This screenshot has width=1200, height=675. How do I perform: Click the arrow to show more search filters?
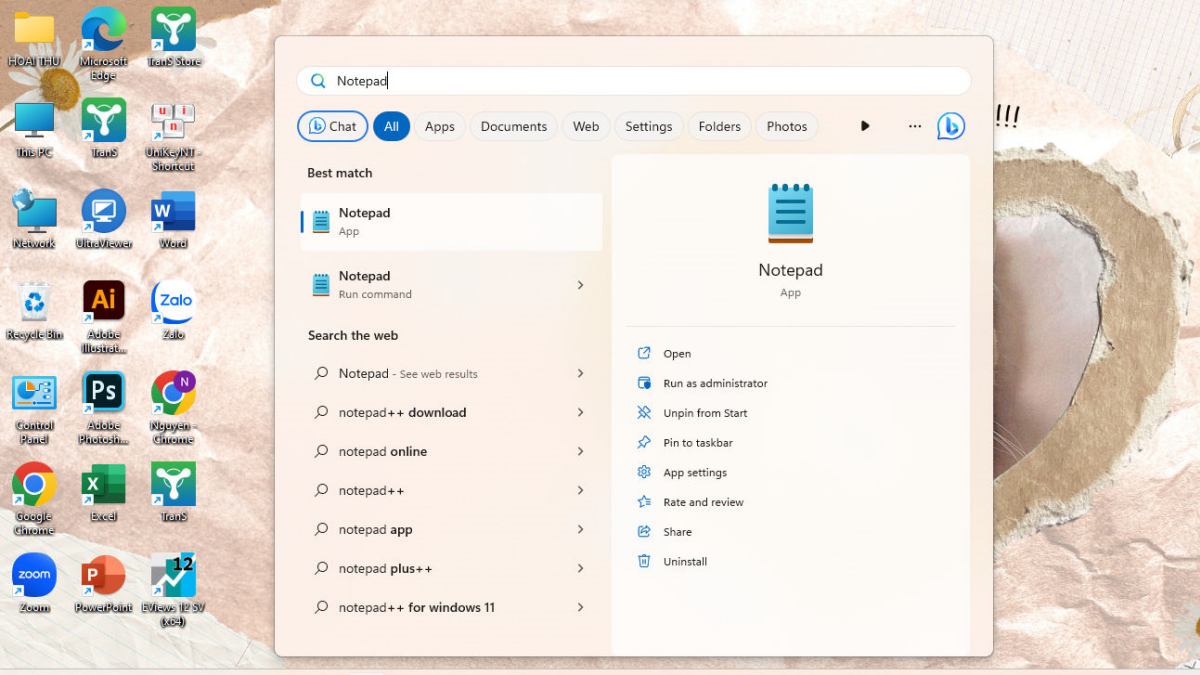click(x=864, y=126)
